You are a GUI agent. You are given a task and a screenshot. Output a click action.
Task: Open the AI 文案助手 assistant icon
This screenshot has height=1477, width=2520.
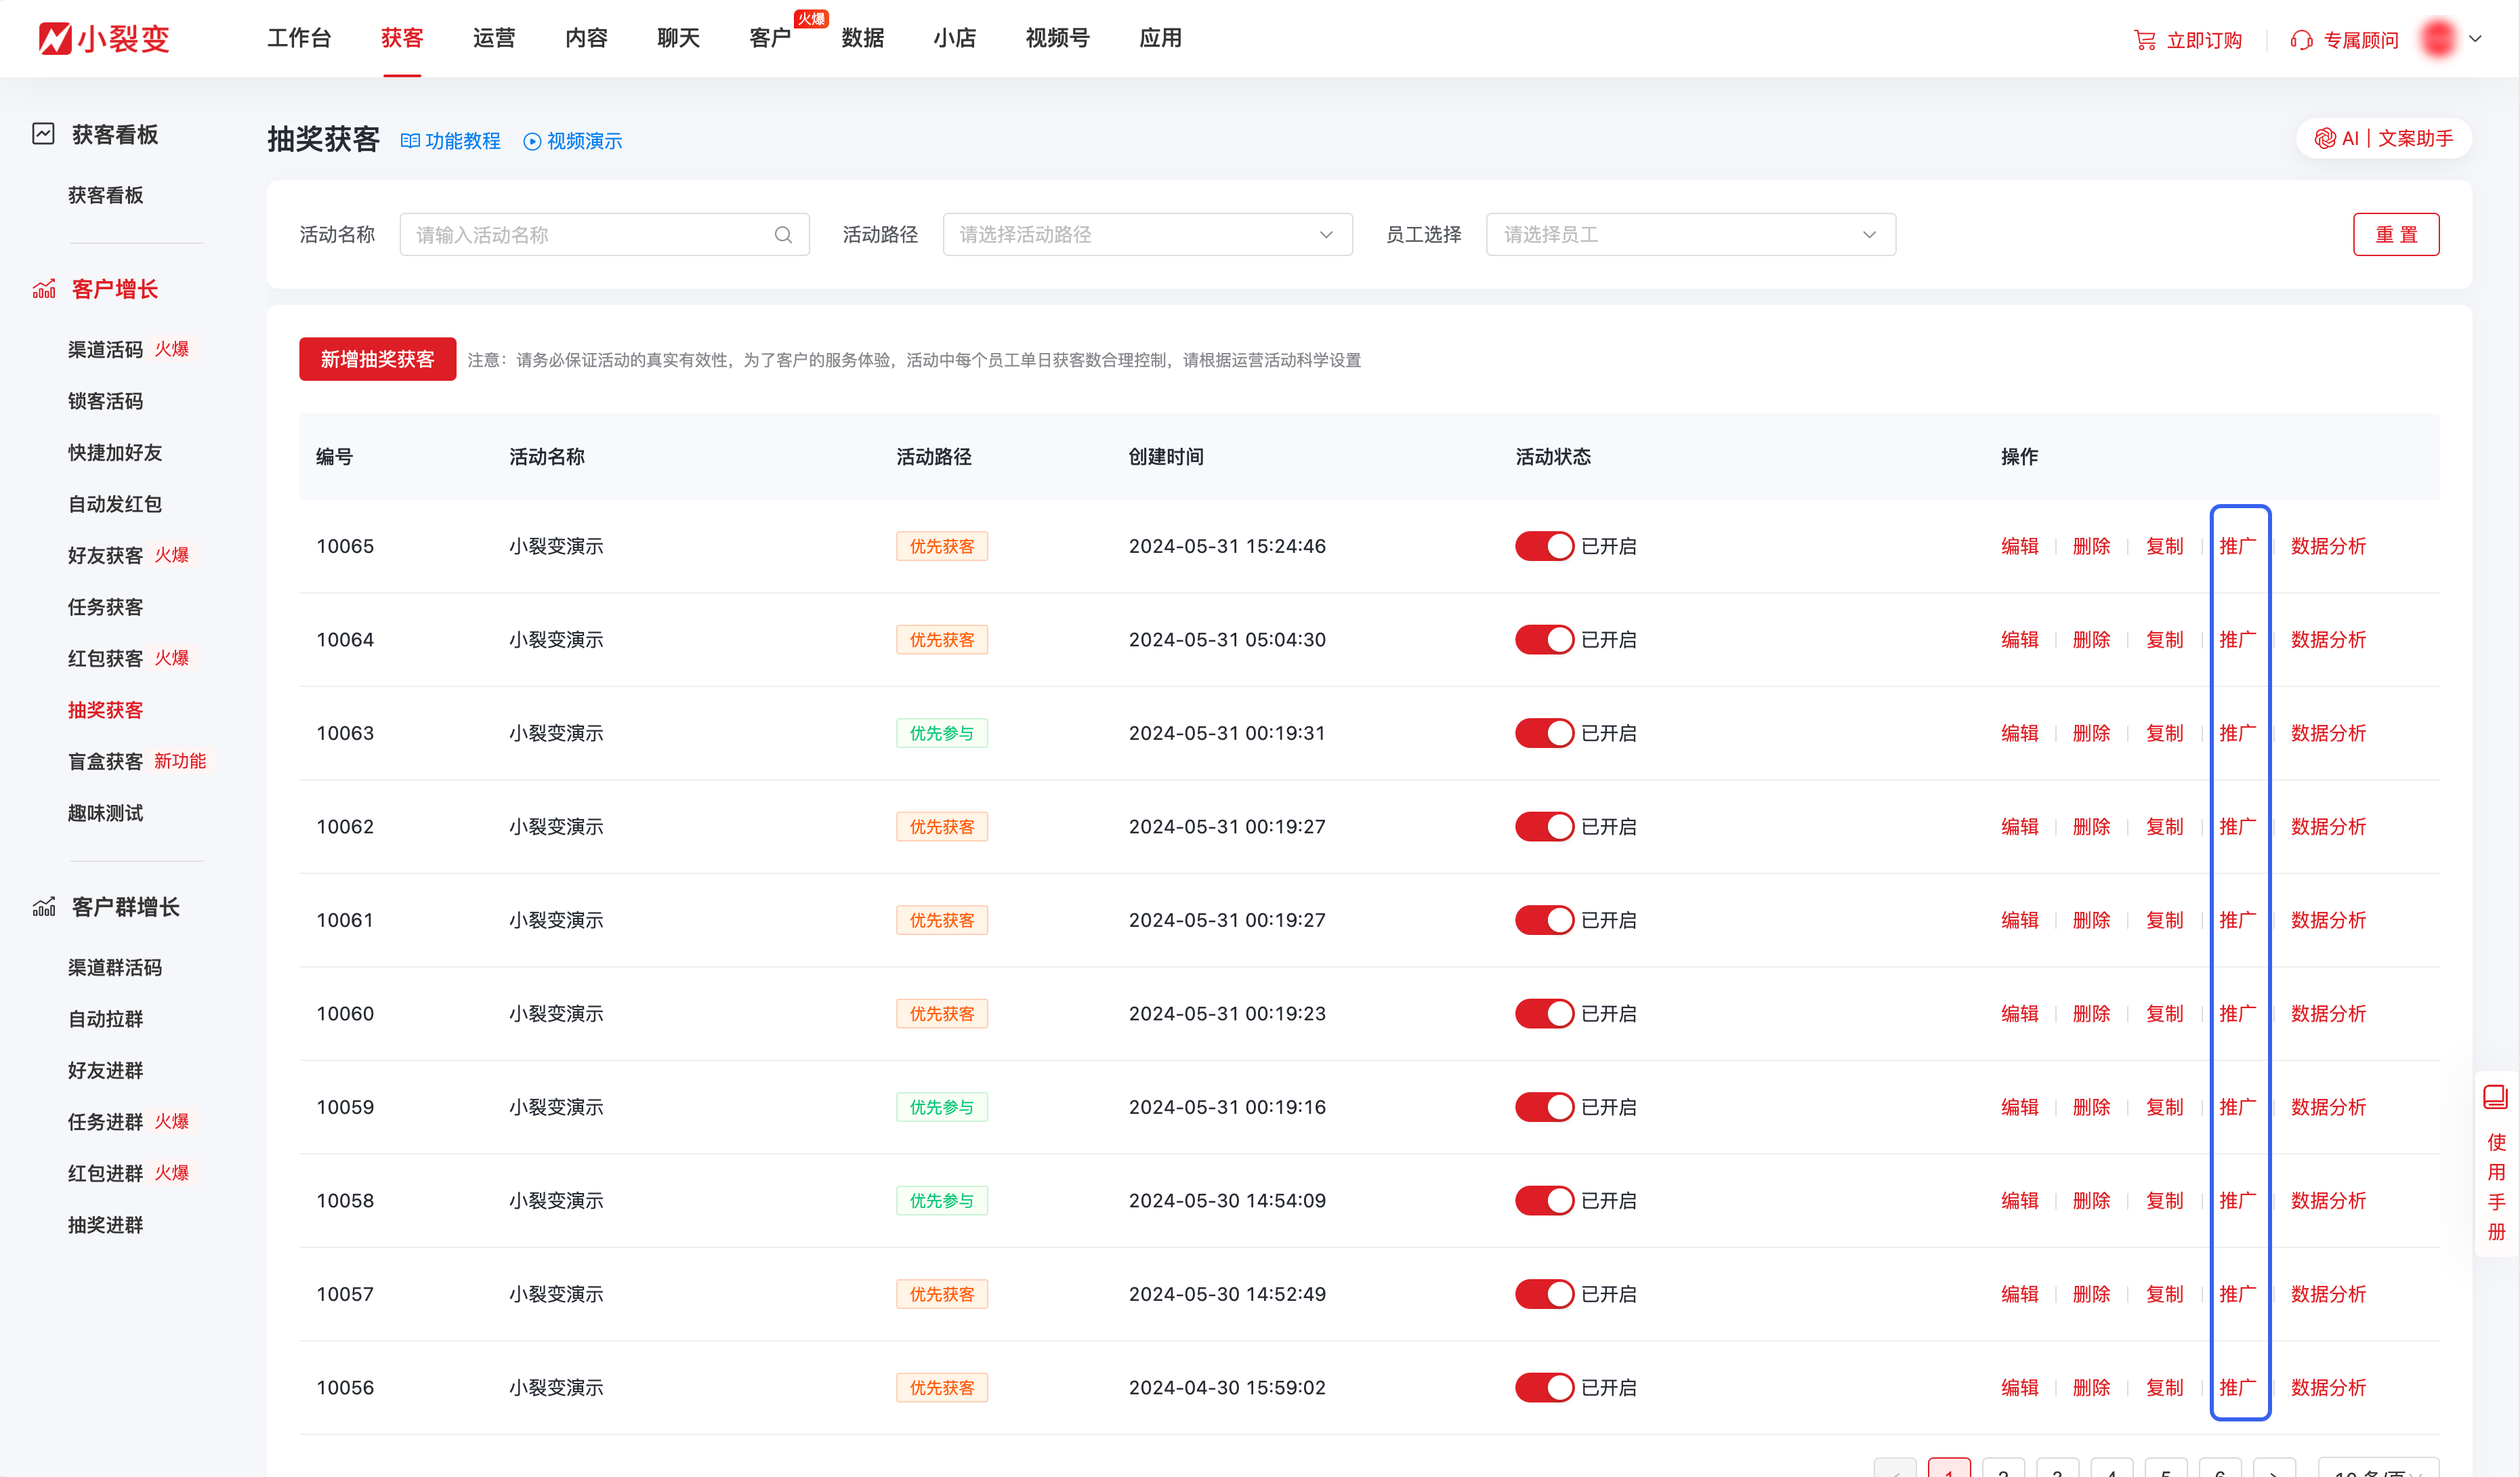2325,139
